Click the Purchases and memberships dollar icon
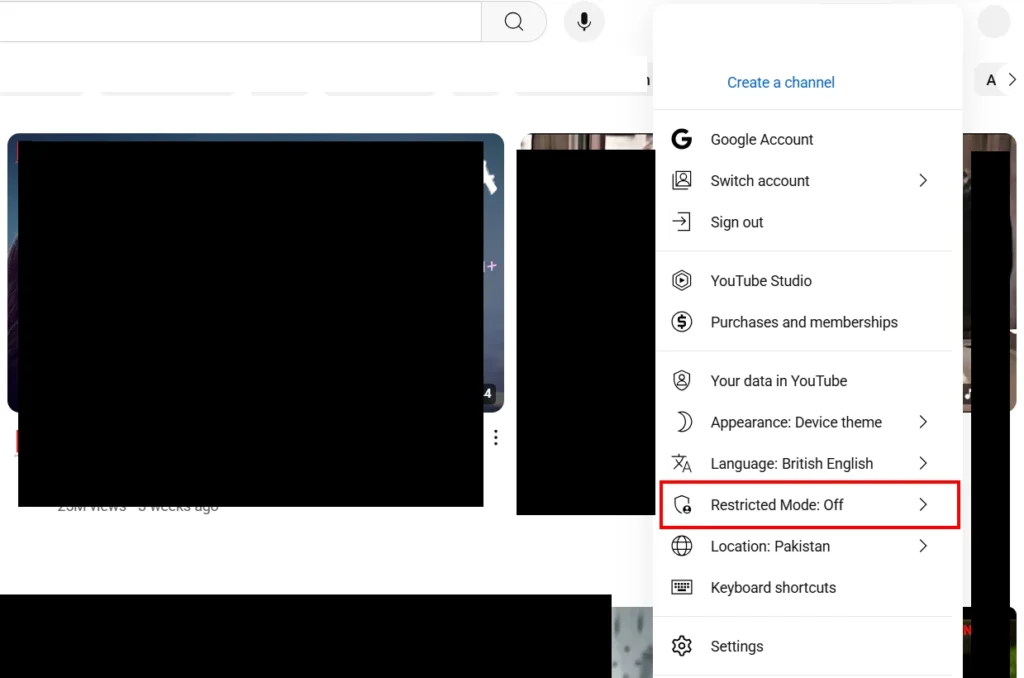The height and width of the screenshot is (678, 1024). coord(682,322)
